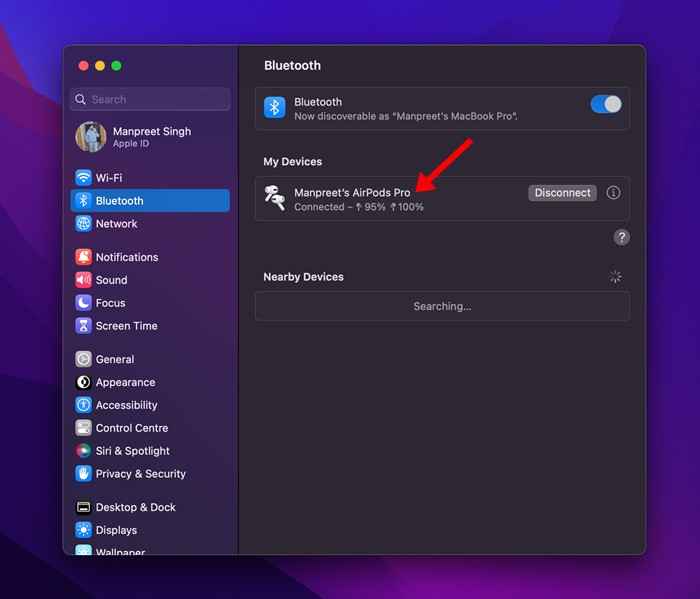Click the Wi-Fi icon in sidebar
Image resolution: width=700 pixels, height=599 pixels.
[x=83, y=178]
